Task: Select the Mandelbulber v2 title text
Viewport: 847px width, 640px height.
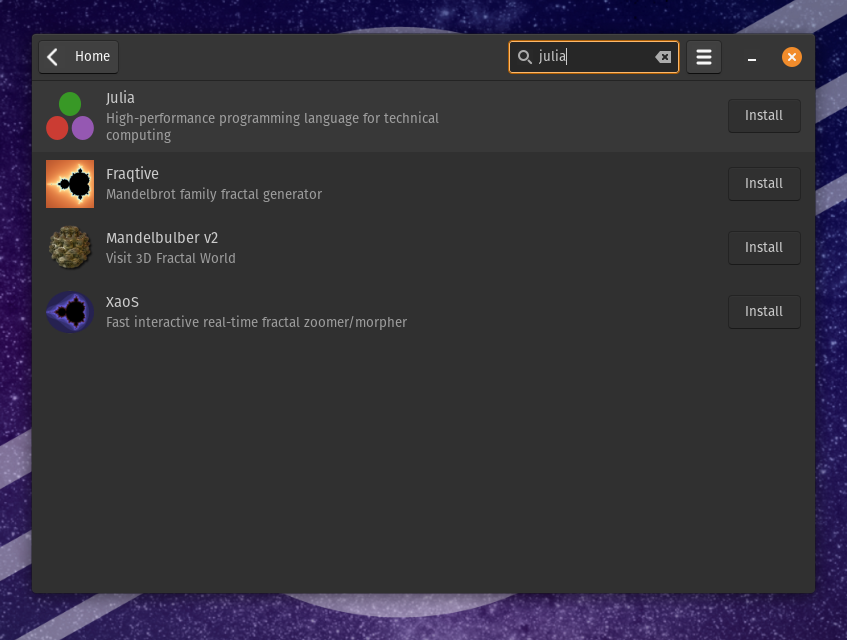Action: [x=162, y=238]
